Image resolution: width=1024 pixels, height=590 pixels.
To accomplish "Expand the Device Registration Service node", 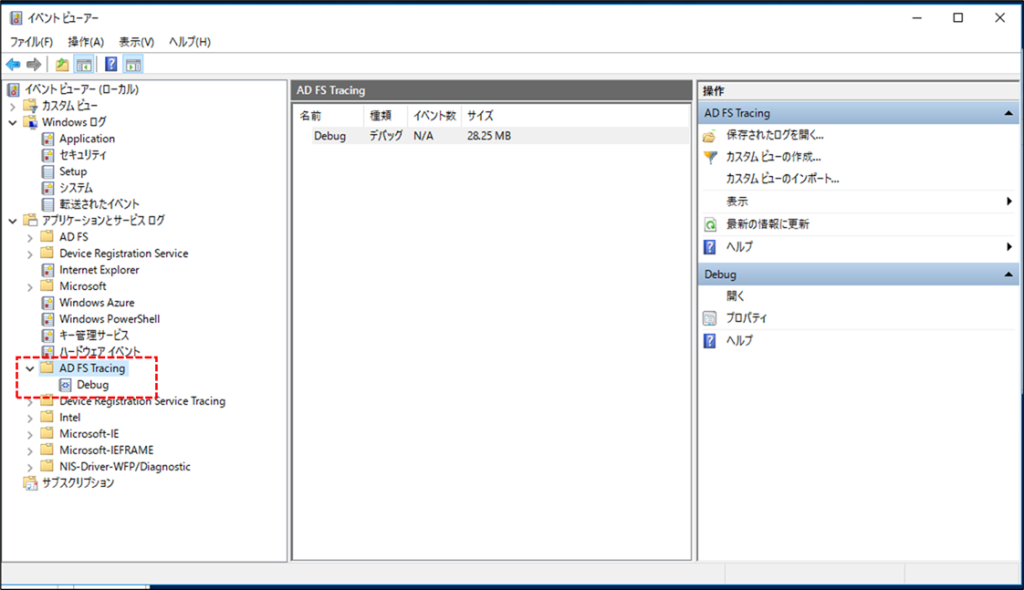I will [30, 254].
